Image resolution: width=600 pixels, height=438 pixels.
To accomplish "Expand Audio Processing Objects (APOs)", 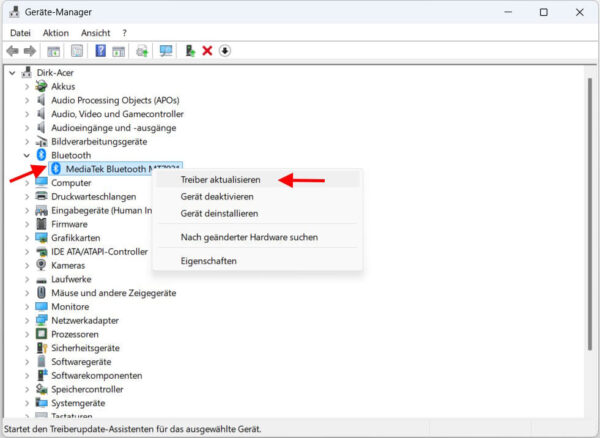I will pos(27,100).
